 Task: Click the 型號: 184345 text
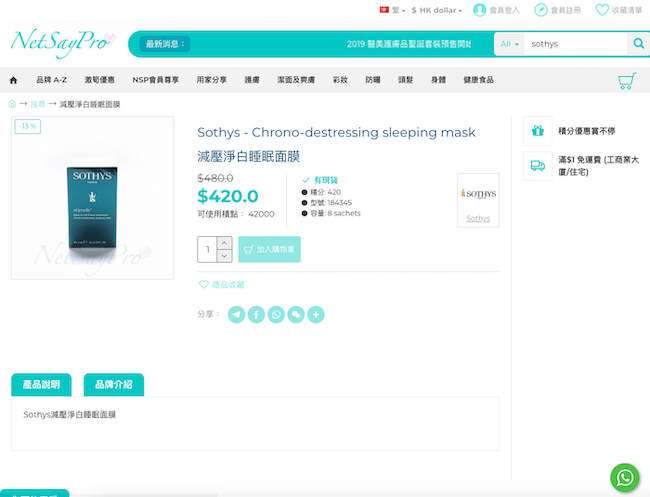pyautogui.click(x=331, y=203)
